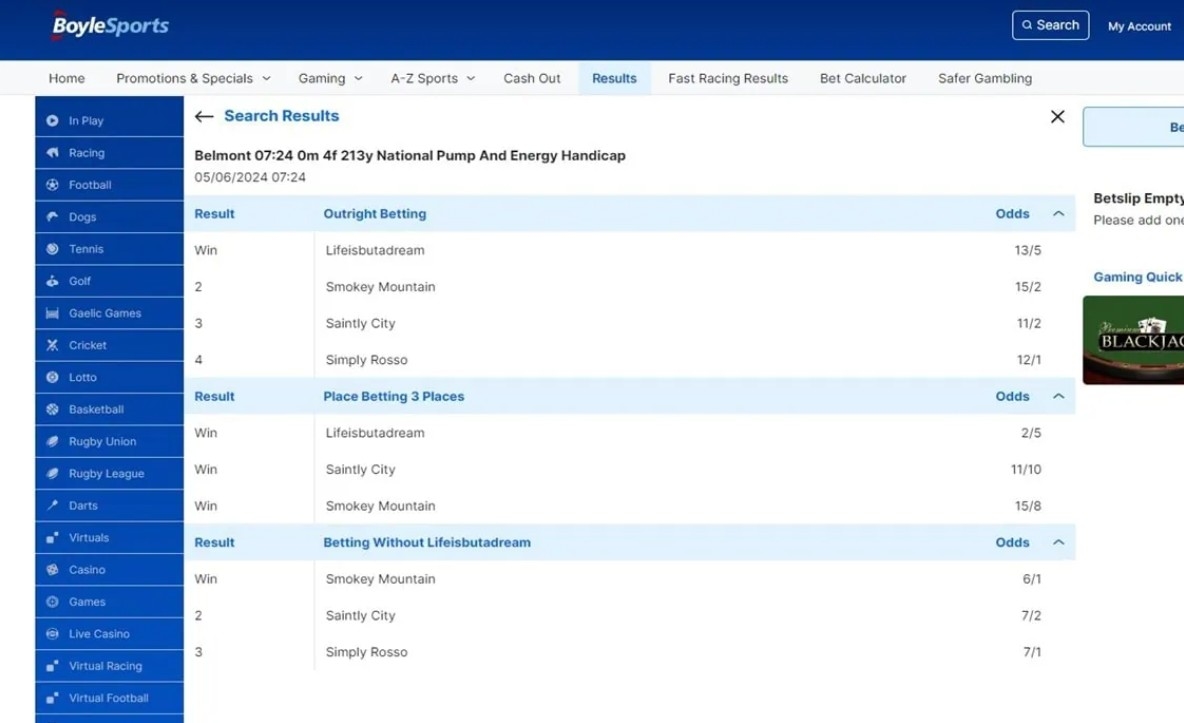Image resolution: width=1184 pixels, height=723 pixels.
Task: Open the Bet Calculator tab
Action: 863,79
